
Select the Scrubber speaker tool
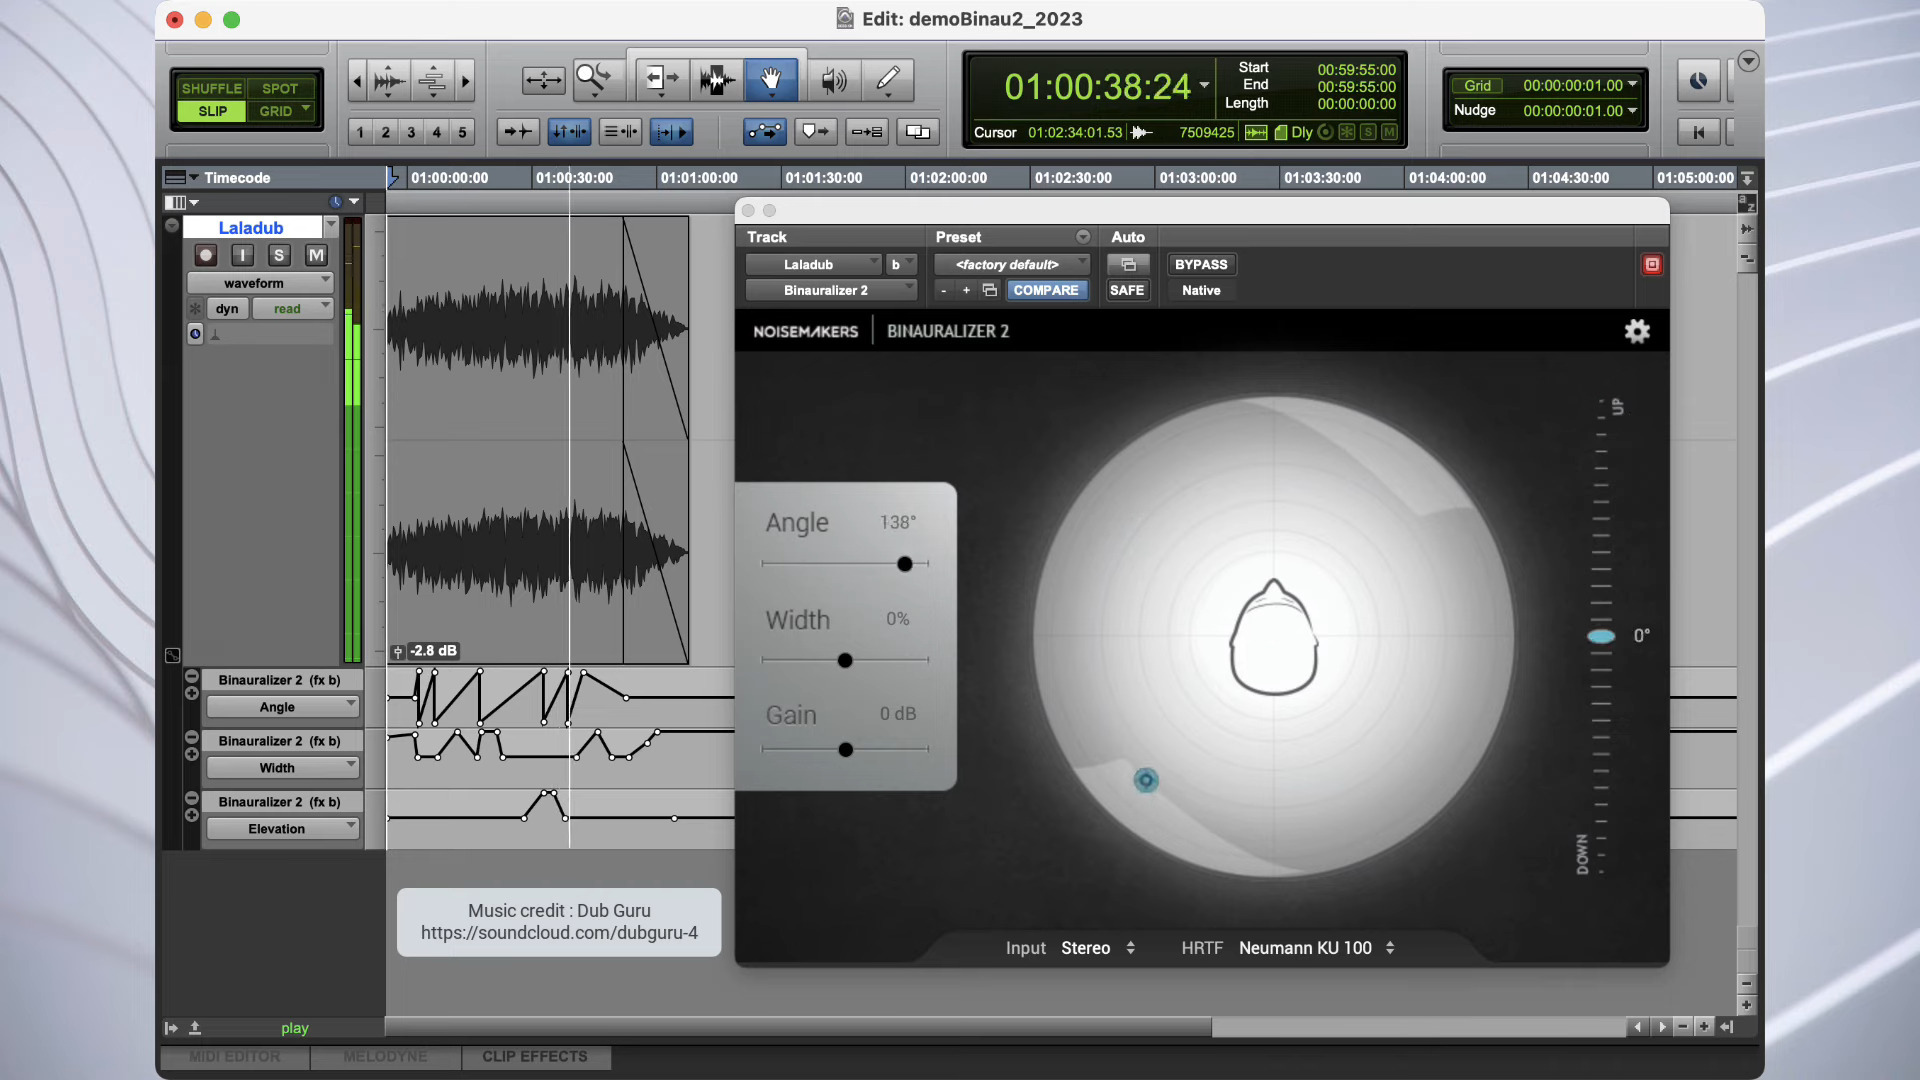[833, 79]
